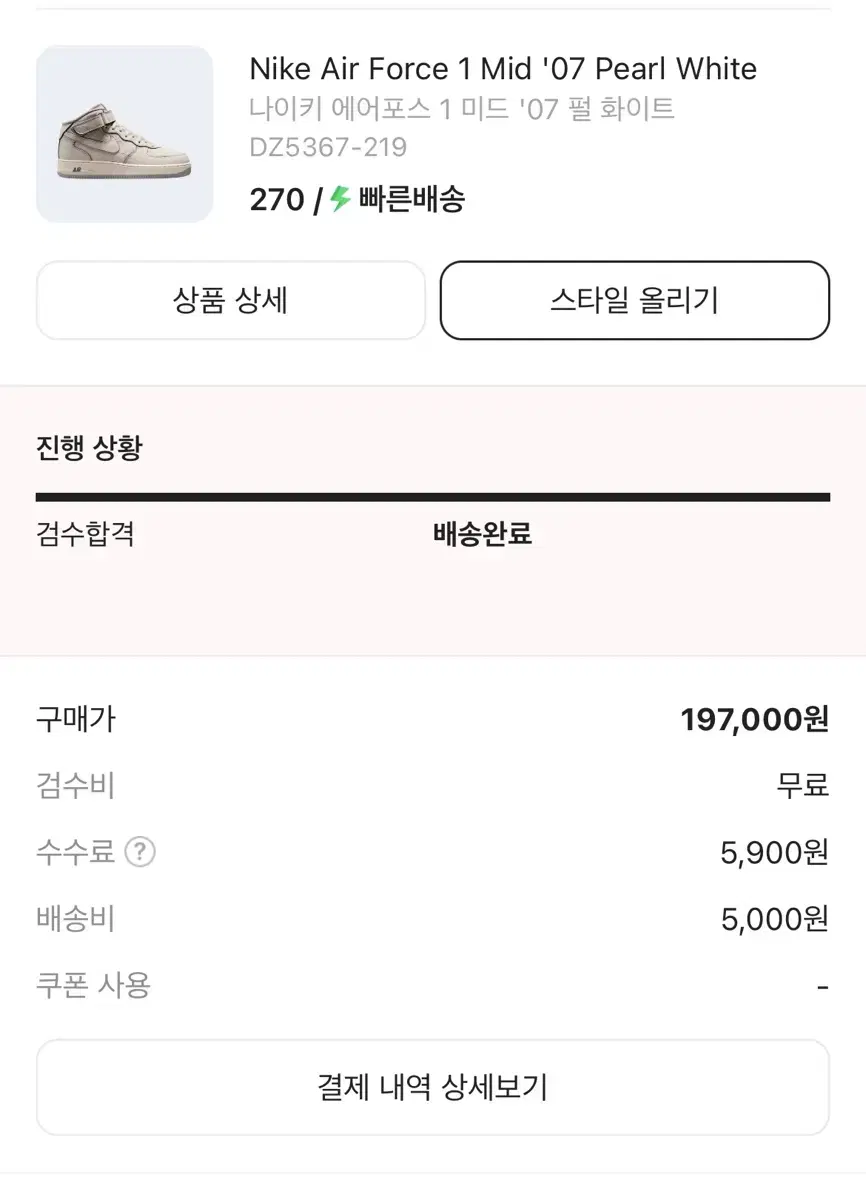The height and width of the screenshot is (1200, 866).
Task: Select the 배송완료 status step
Action: point(483,534)
